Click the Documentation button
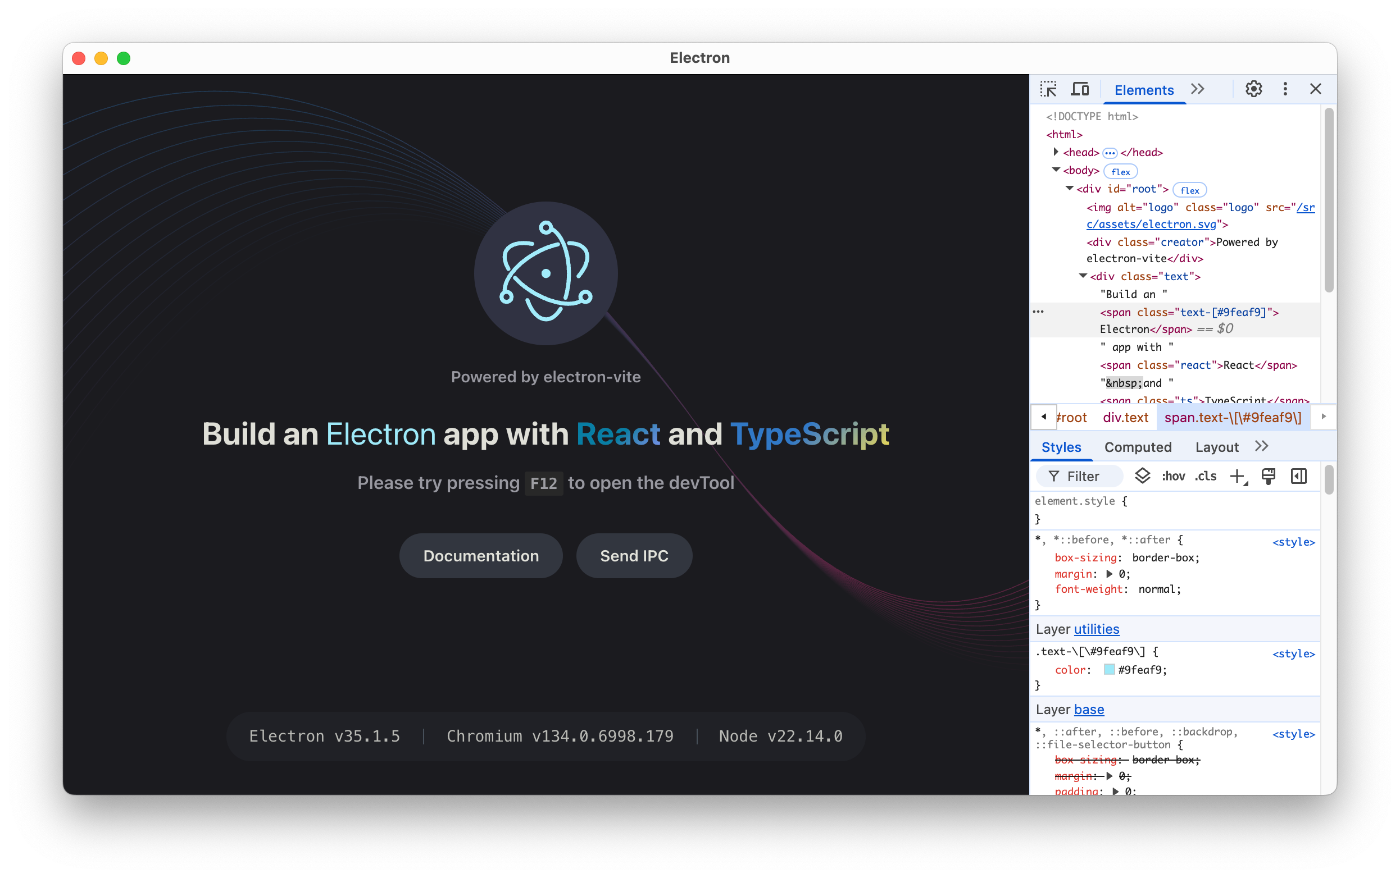The width and height of the screenshot is (1400, 878). [481, 556]
